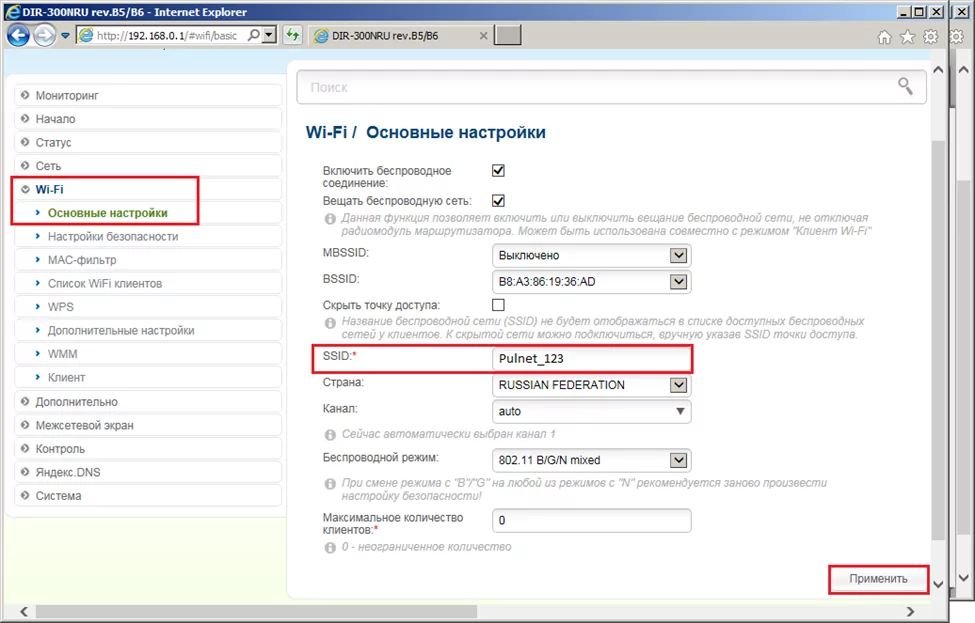Click the Применить button
975x623 pixels.
878,579
